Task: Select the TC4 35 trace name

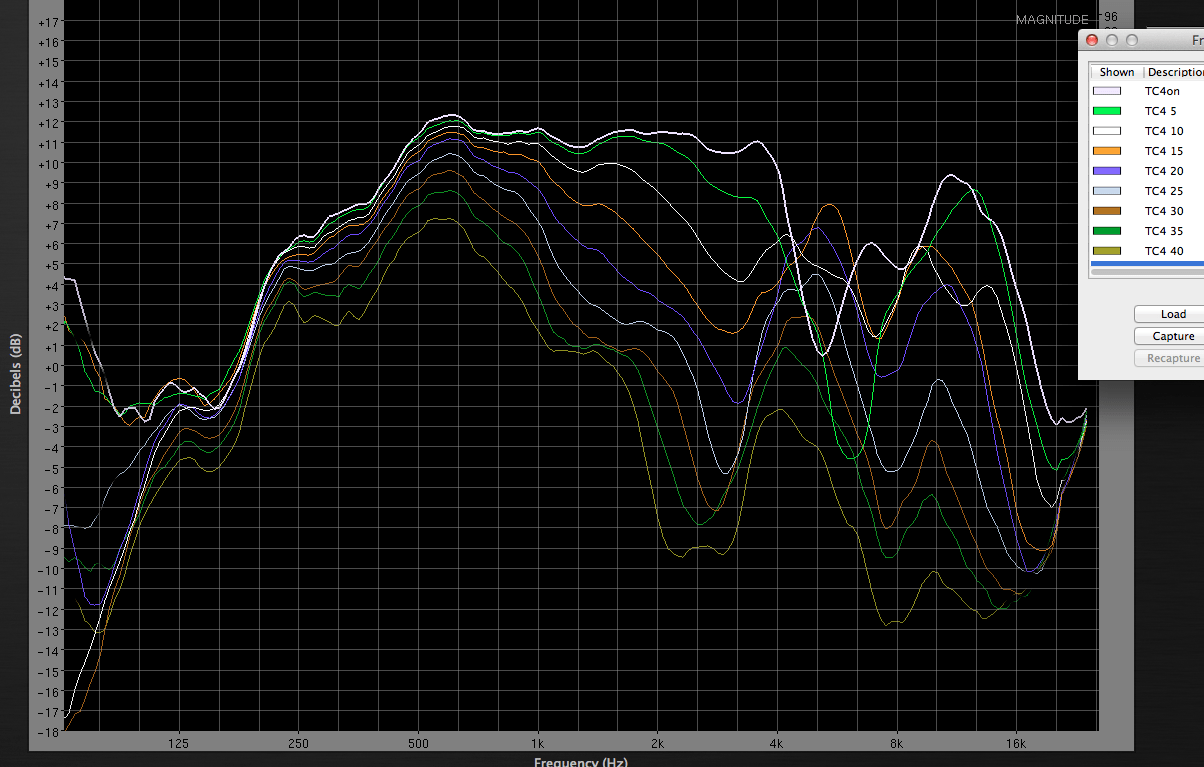Action: 1163,231
